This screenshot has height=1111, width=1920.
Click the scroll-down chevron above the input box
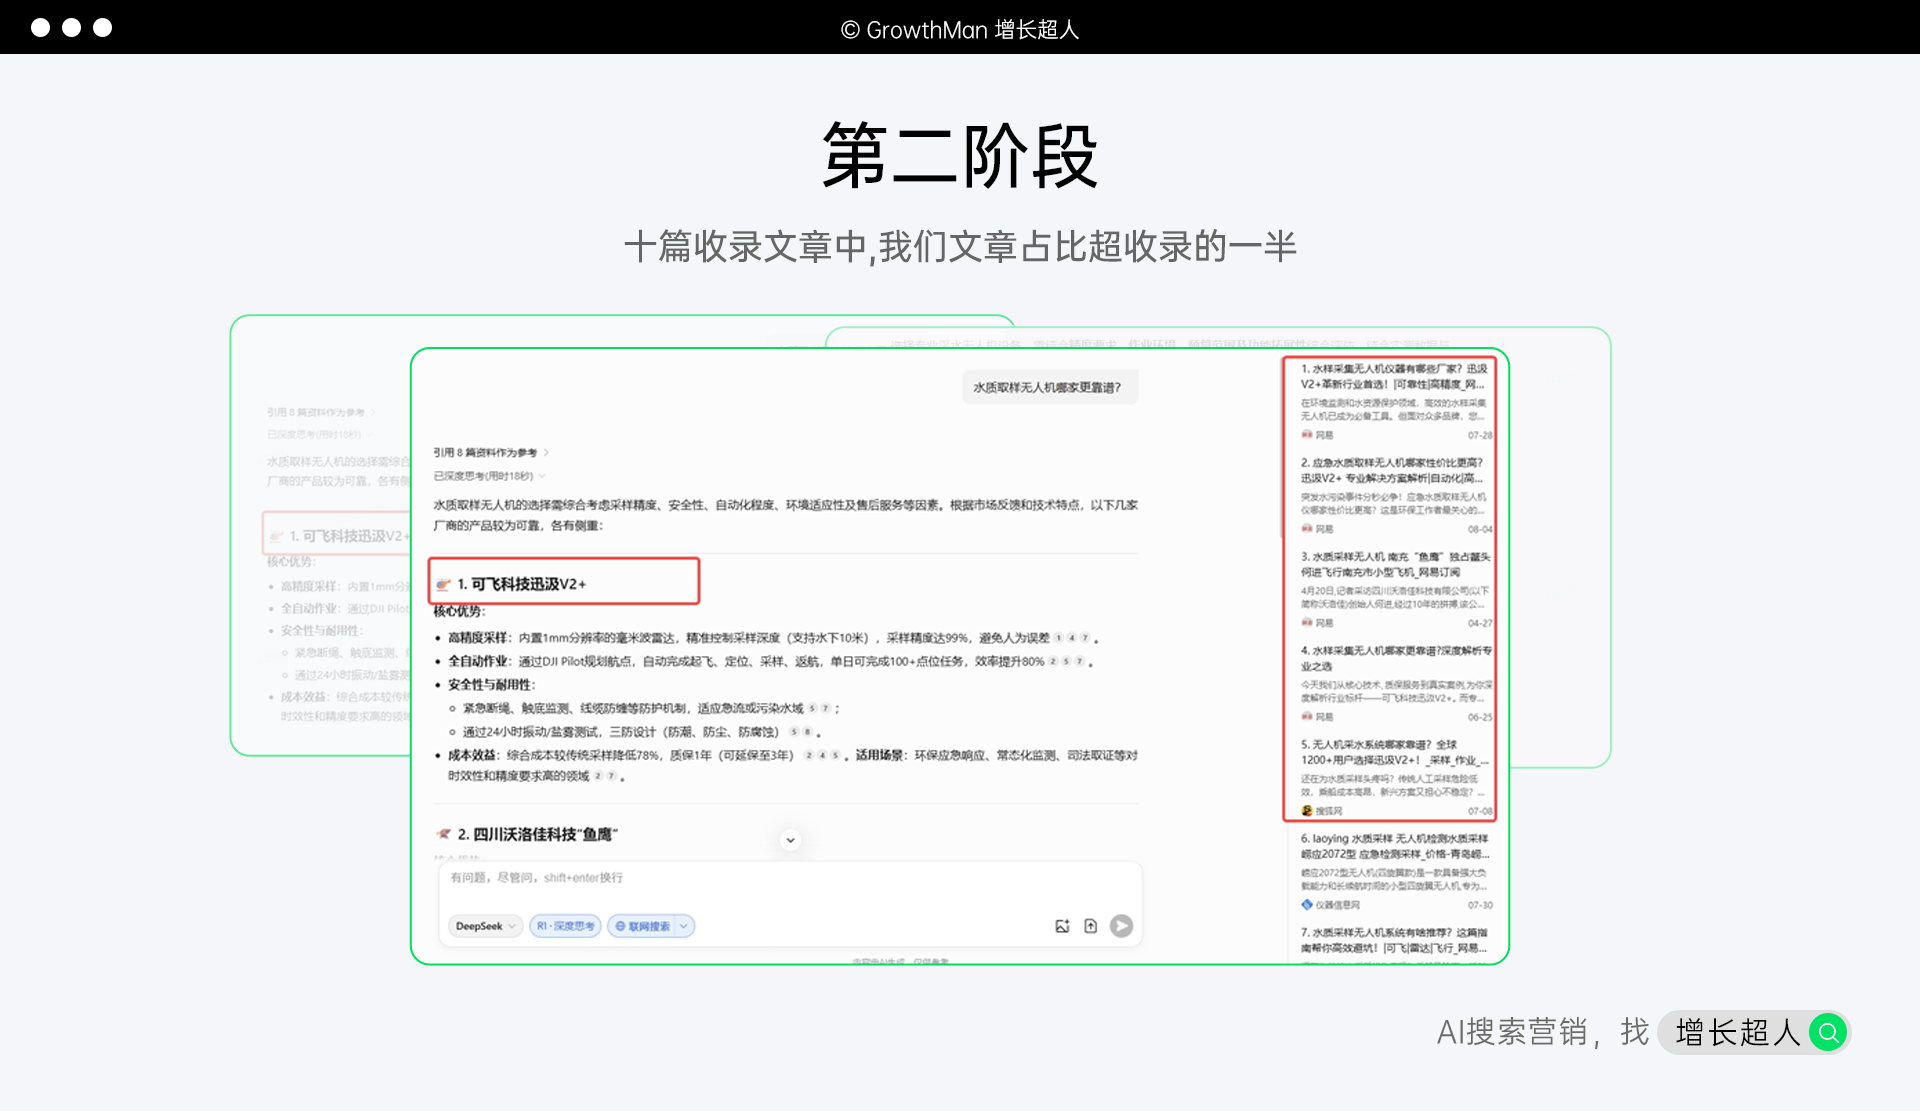click(790, 840)
